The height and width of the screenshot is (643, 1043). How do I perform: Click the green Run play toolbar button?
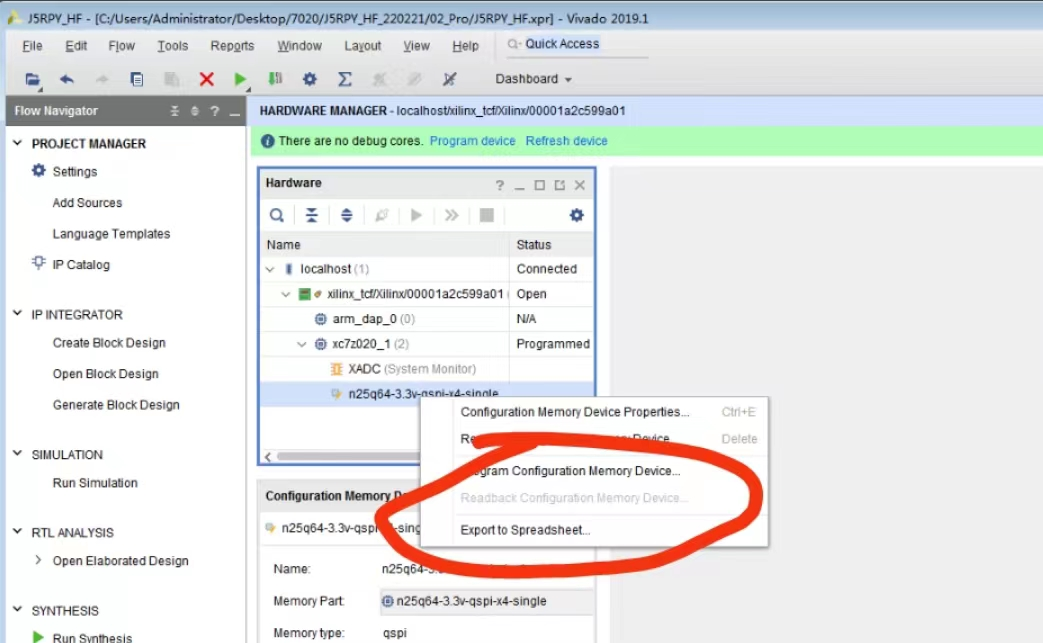240,79
